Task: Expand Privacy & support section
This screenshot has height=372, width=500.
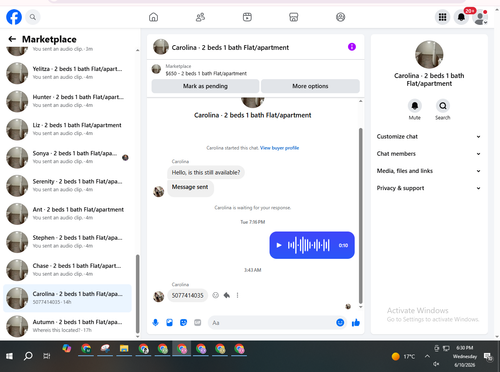Action: pos(429,188)
